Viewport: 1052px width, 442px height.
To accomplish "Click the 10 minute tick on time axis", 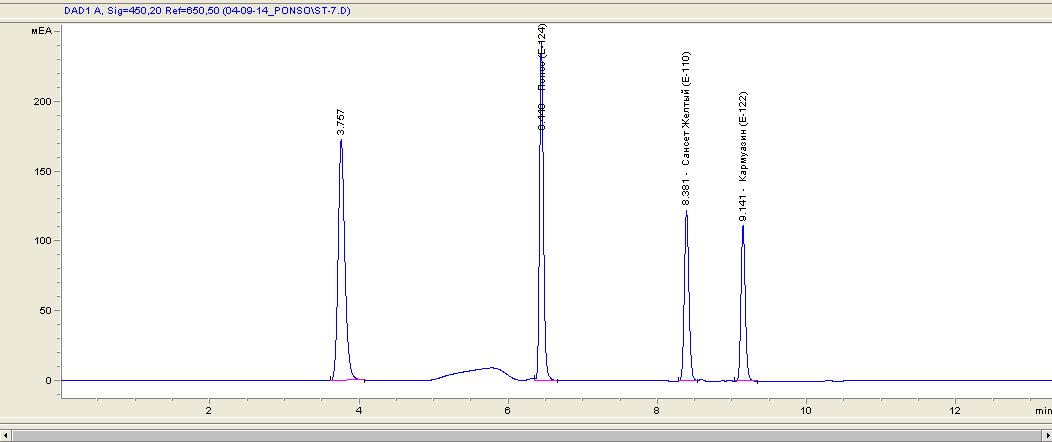I will (806, 411).
